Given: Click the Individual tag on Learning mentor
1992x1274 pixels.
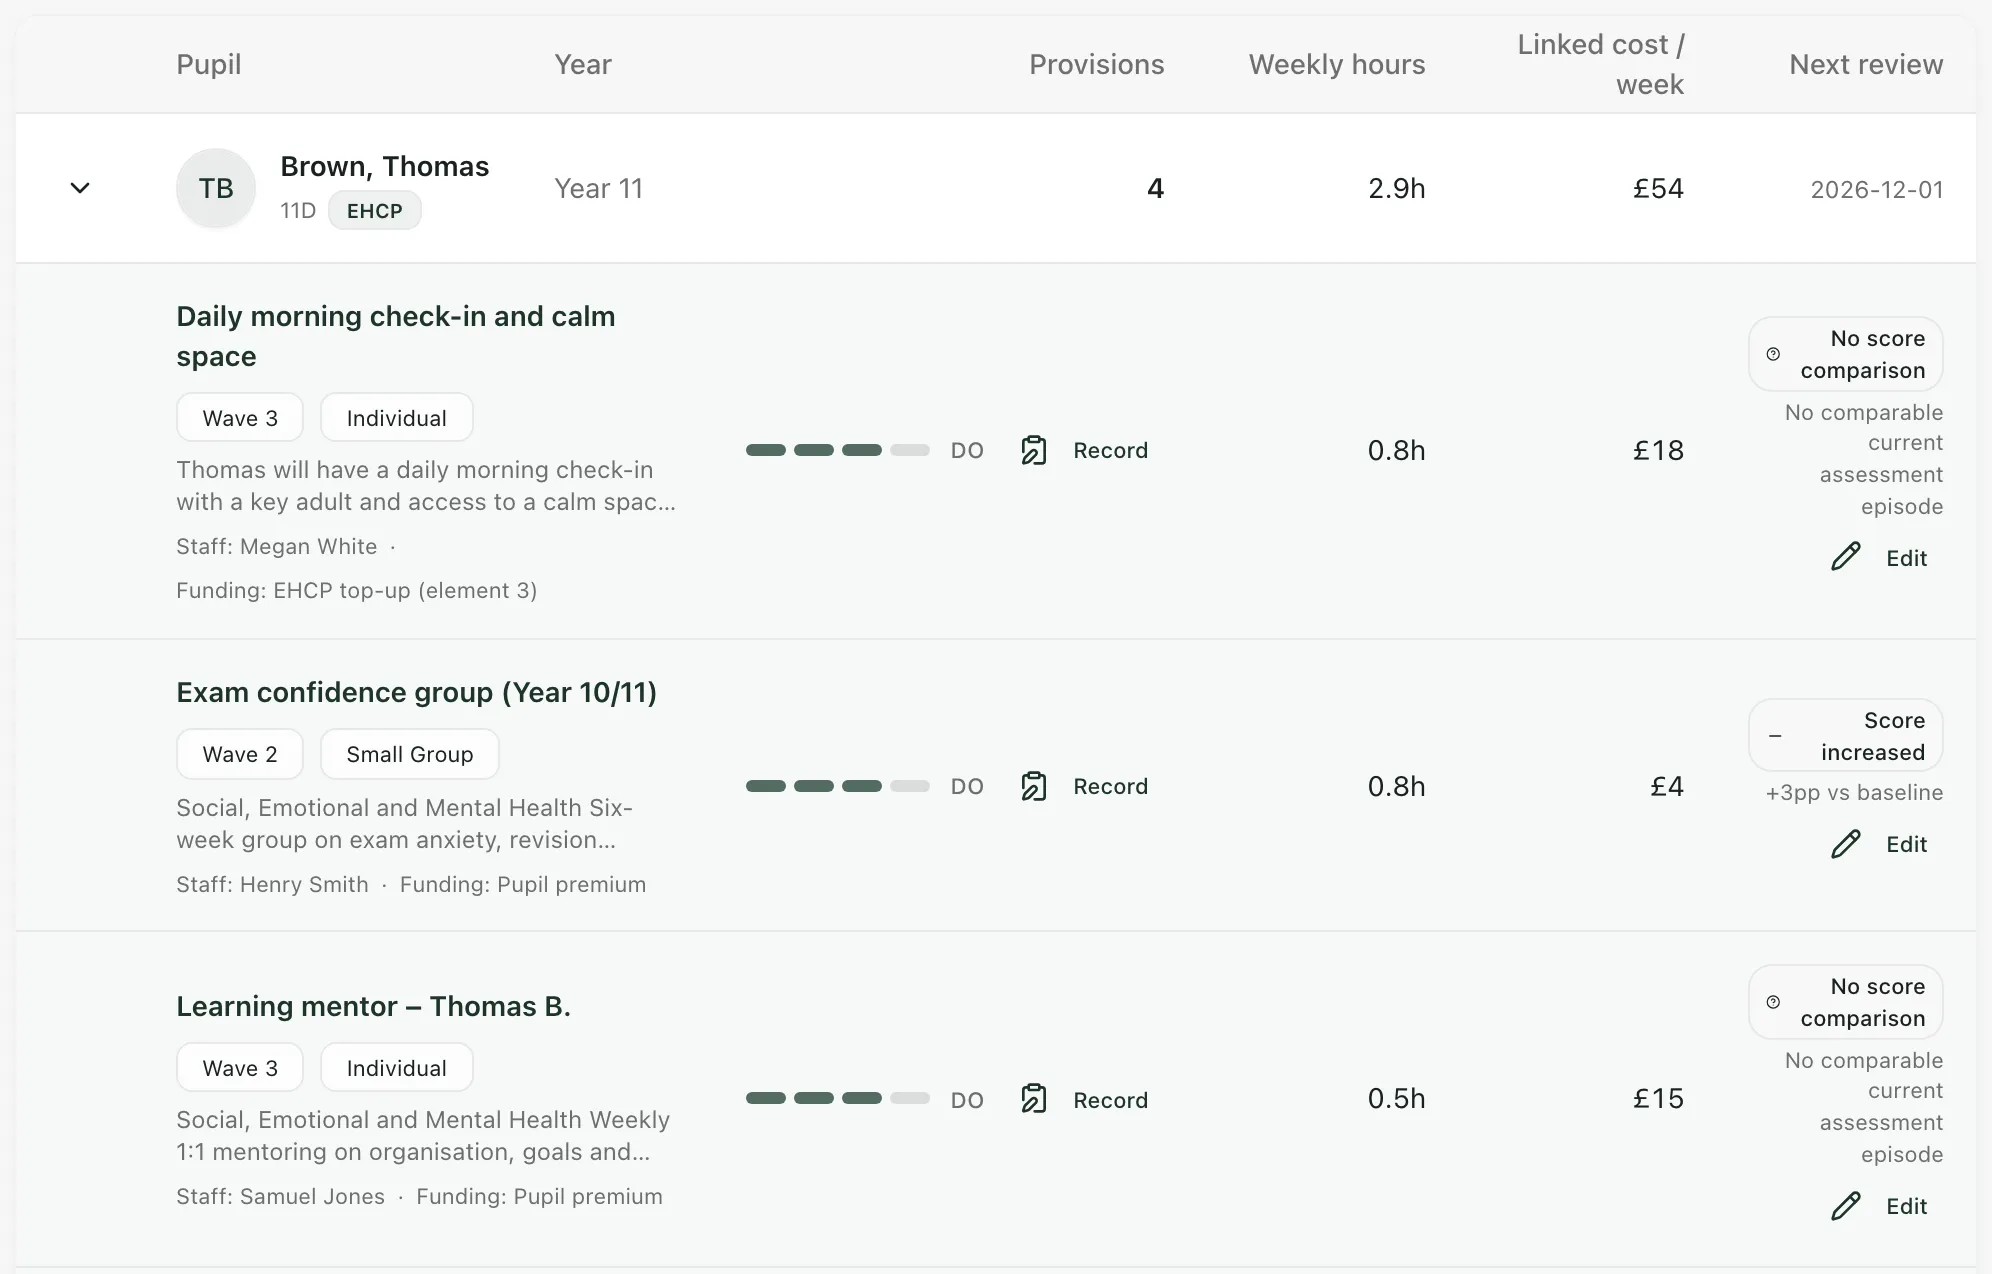Looking at the screenshot, I should click(x=397, y=1068).
